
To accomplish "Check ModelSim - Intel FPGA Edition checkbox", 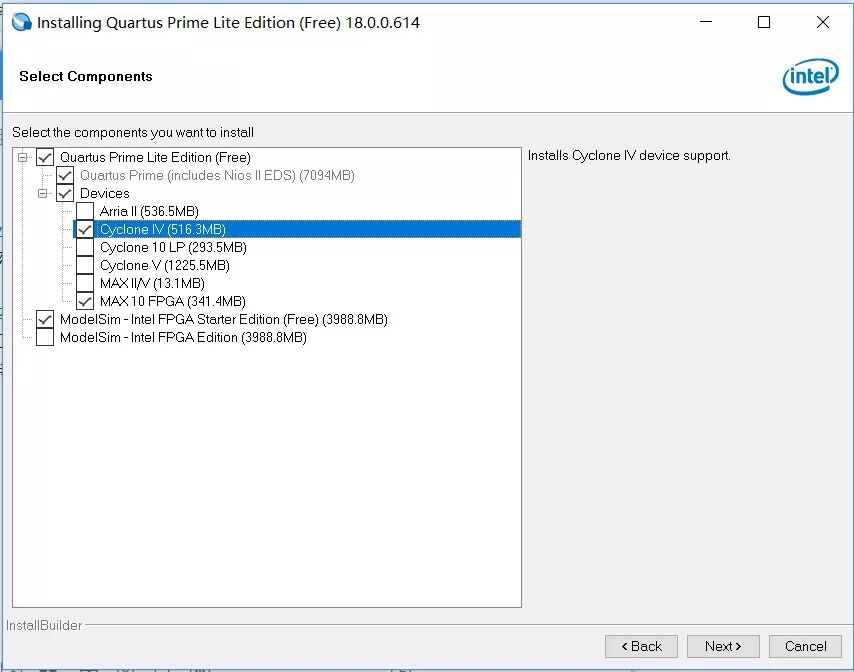I will (45, 337).
